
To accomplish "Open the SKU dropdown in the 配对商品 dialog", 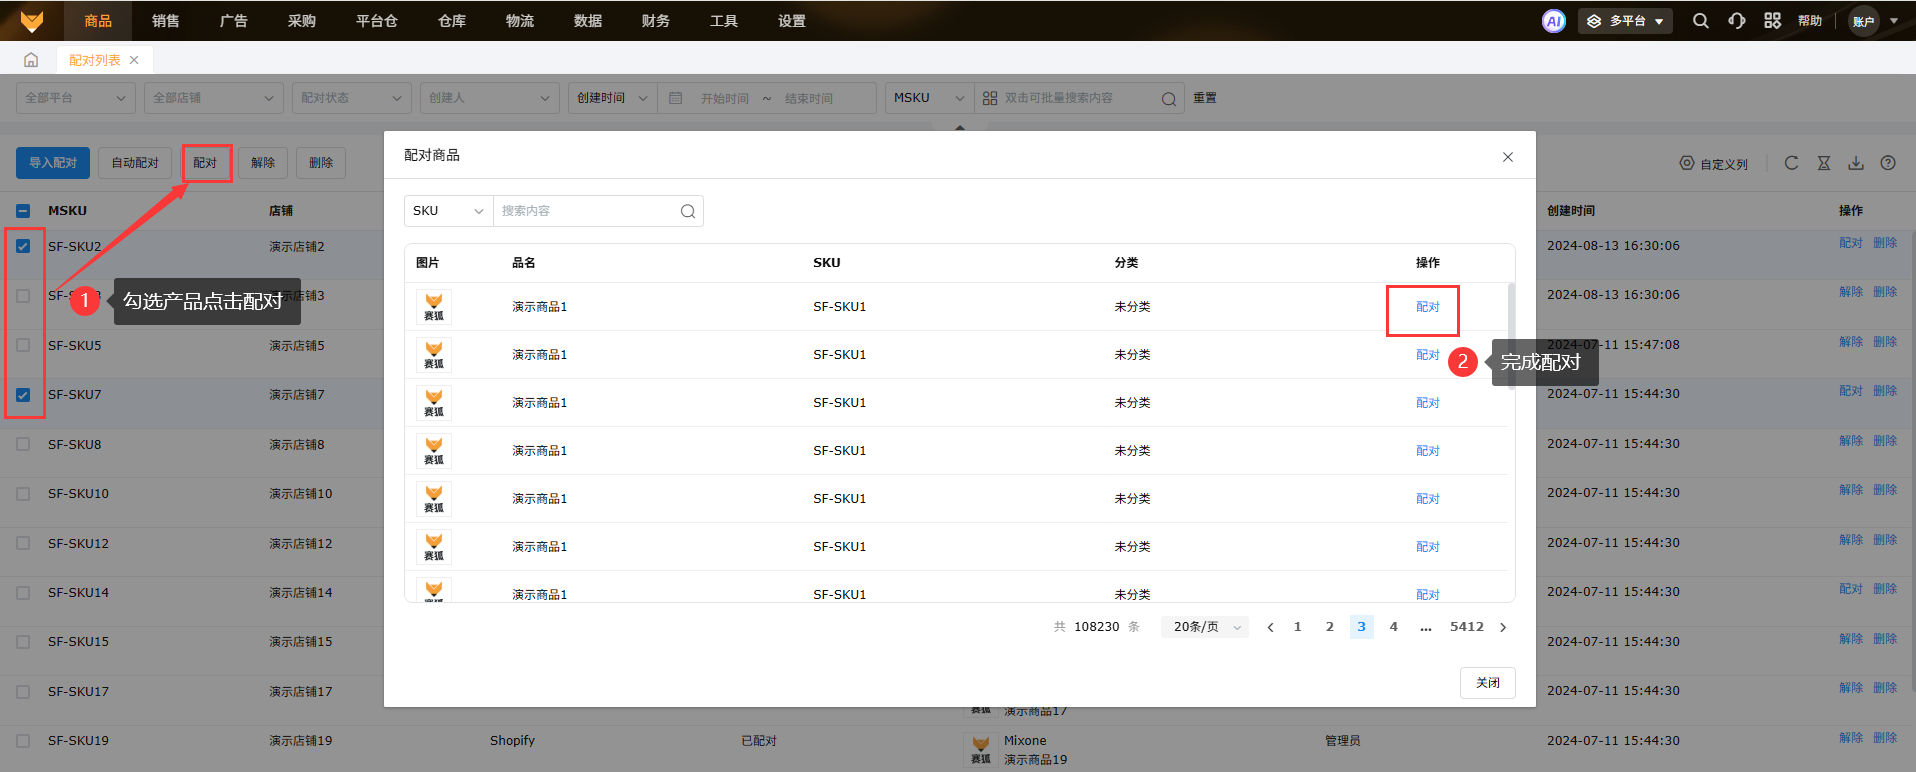I will (448, 211).
